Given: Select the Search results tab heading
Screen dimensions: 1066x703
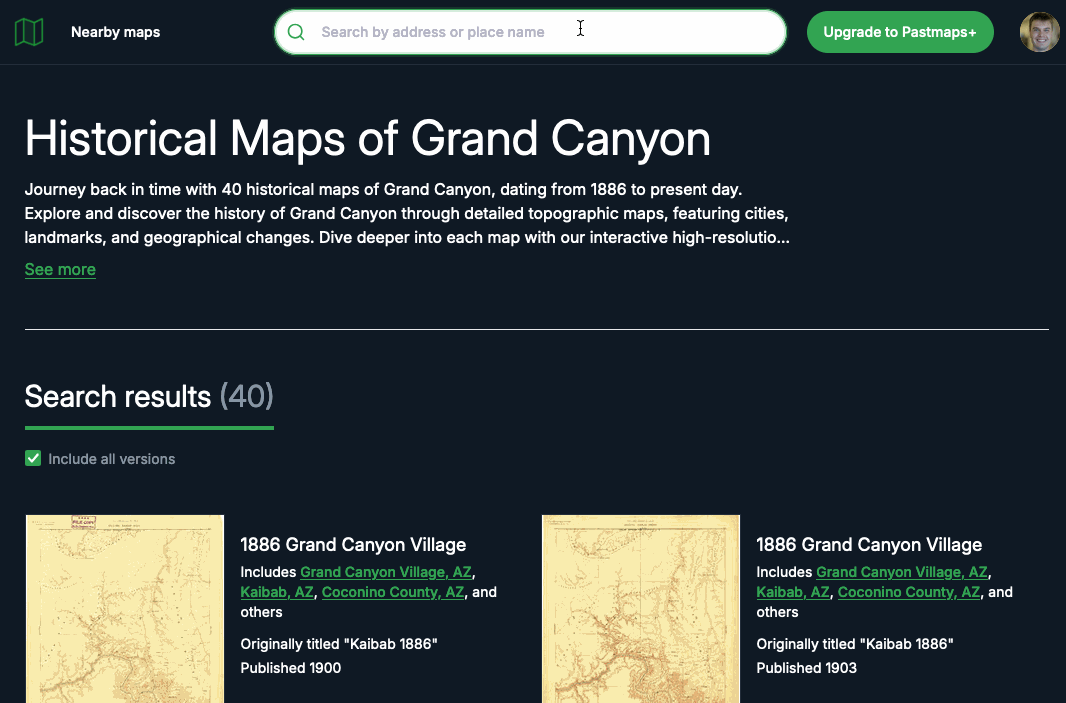Looking at the screenshot, I should pos(148,397).
